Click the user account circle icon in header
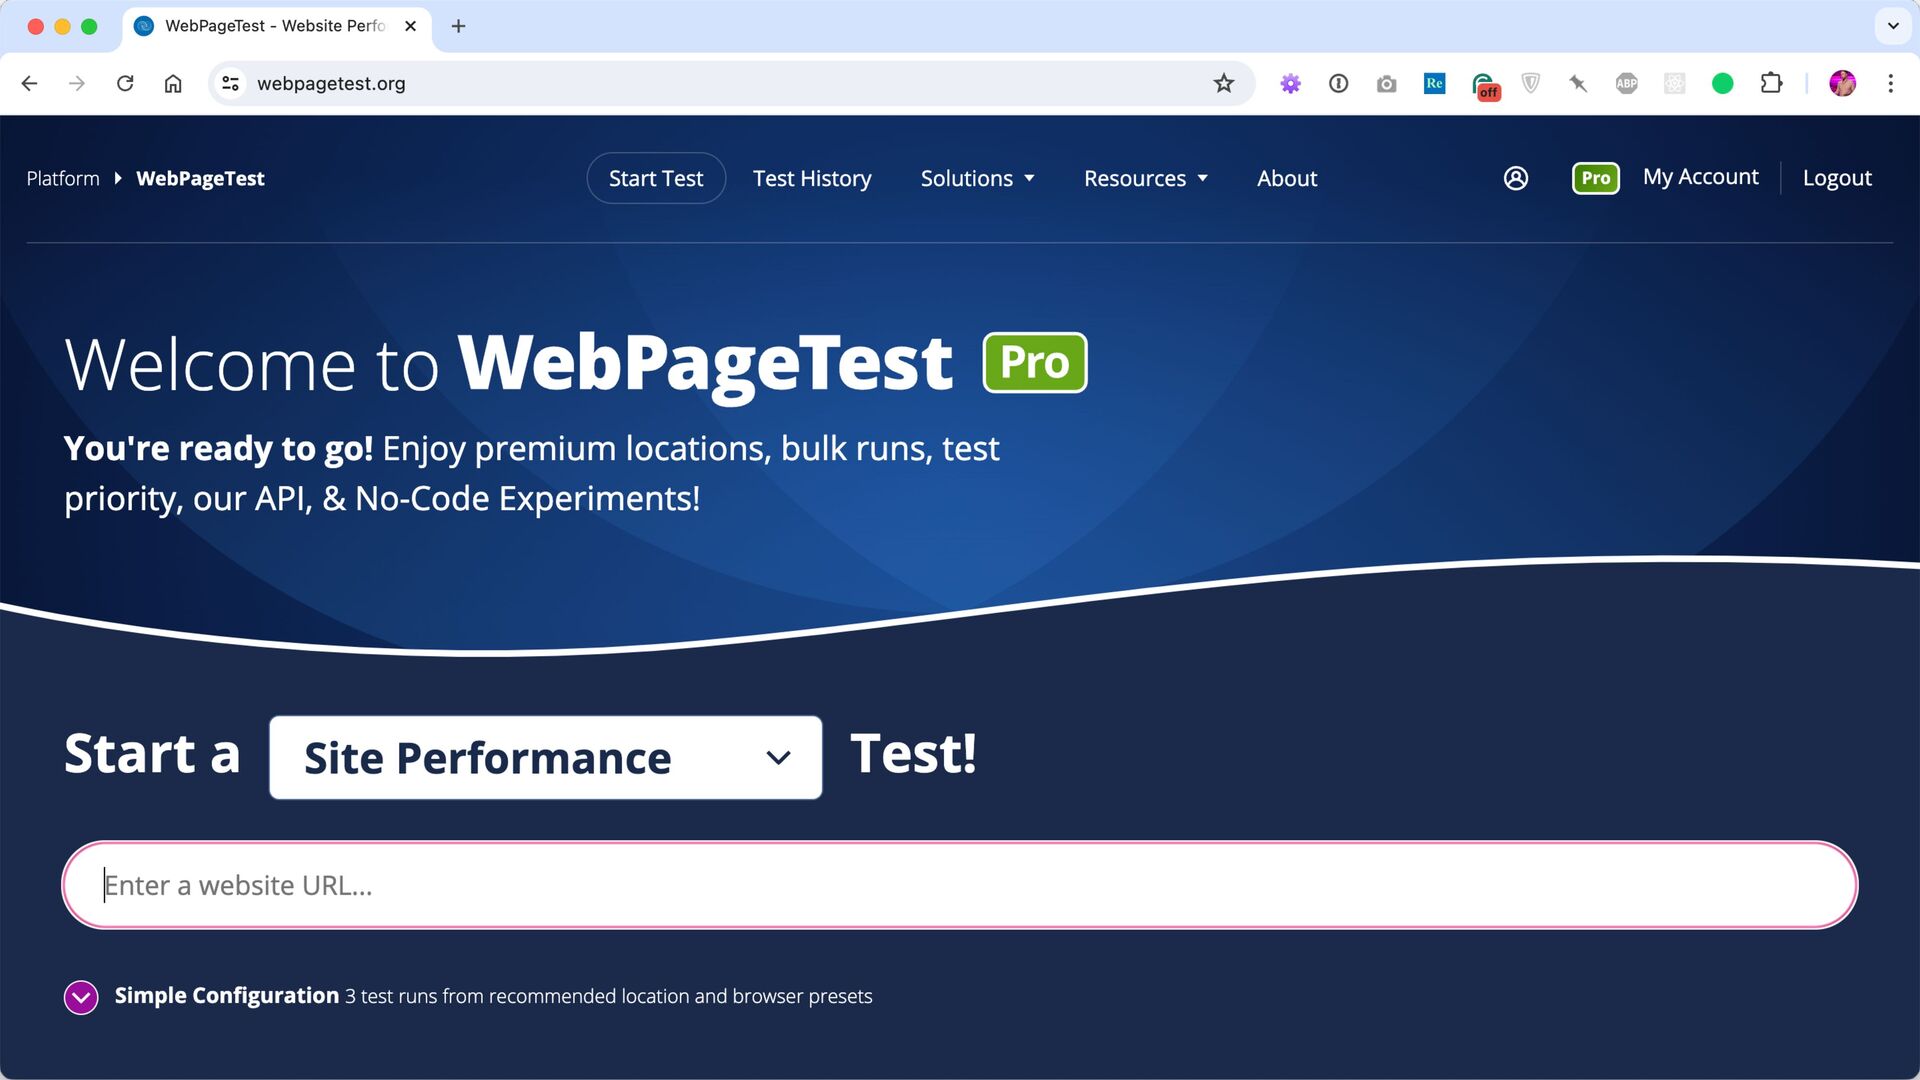 pyautogui.click(x=1516, y=178)
